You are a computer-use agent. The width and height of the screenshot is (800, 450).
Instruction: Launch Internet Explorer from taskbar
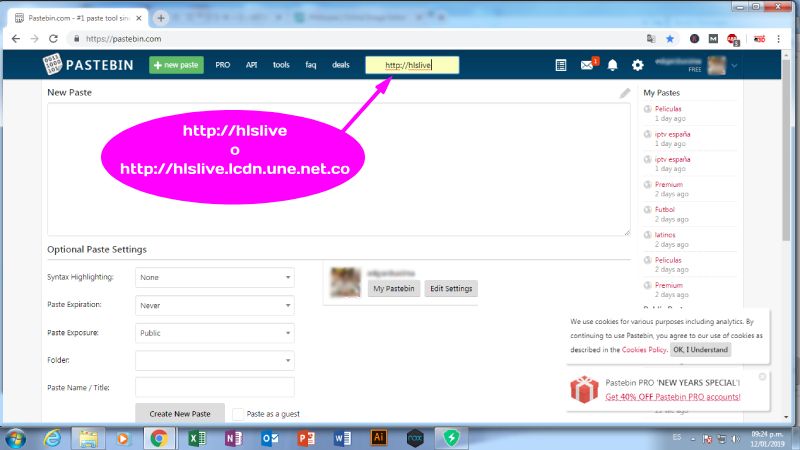53,438
